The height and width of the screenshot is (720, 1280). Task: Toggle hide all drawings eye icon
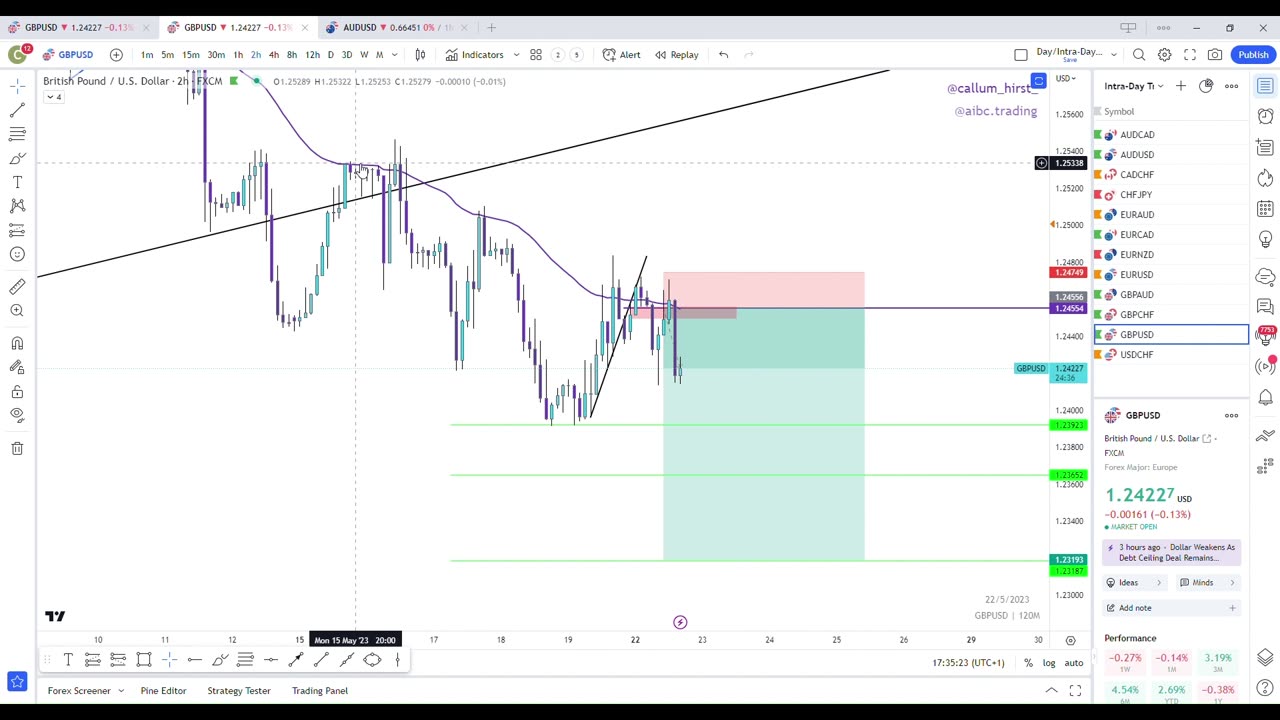[x=17, y=415]
